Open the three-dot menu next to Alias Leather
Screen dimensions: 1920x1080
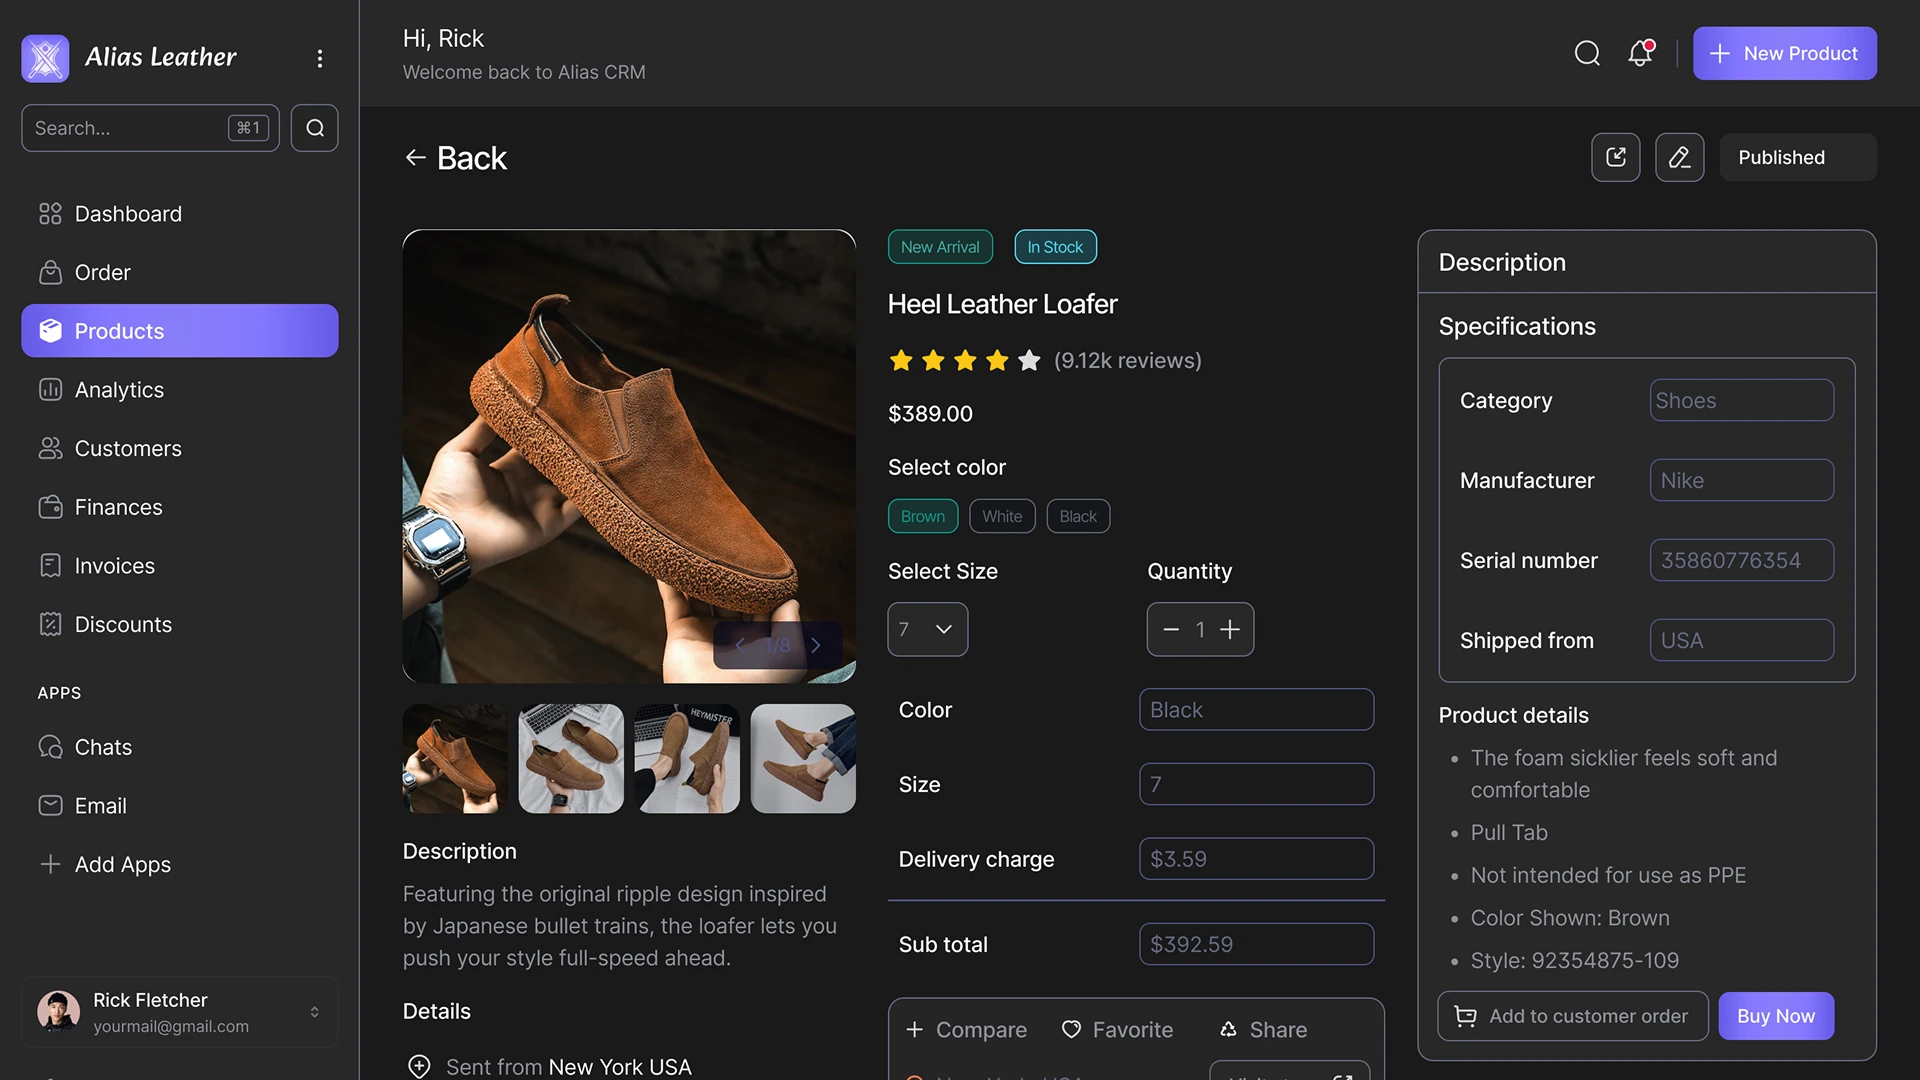[320, 58]
